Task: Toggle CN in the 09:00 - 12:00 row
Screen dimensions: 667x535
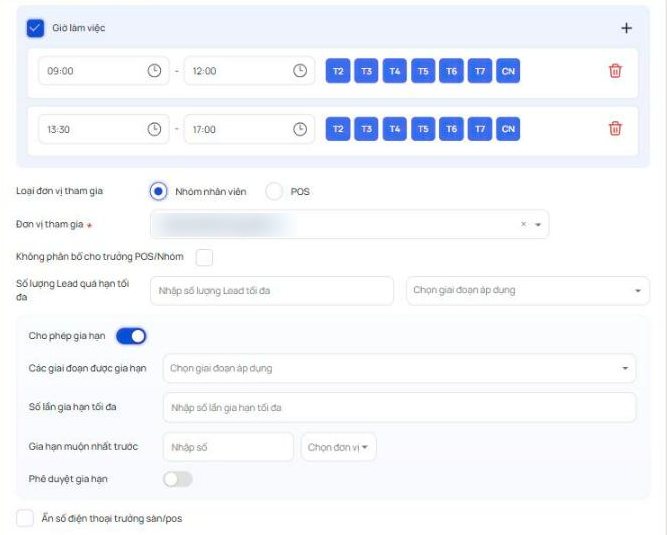Action: [x=508, y=71]
